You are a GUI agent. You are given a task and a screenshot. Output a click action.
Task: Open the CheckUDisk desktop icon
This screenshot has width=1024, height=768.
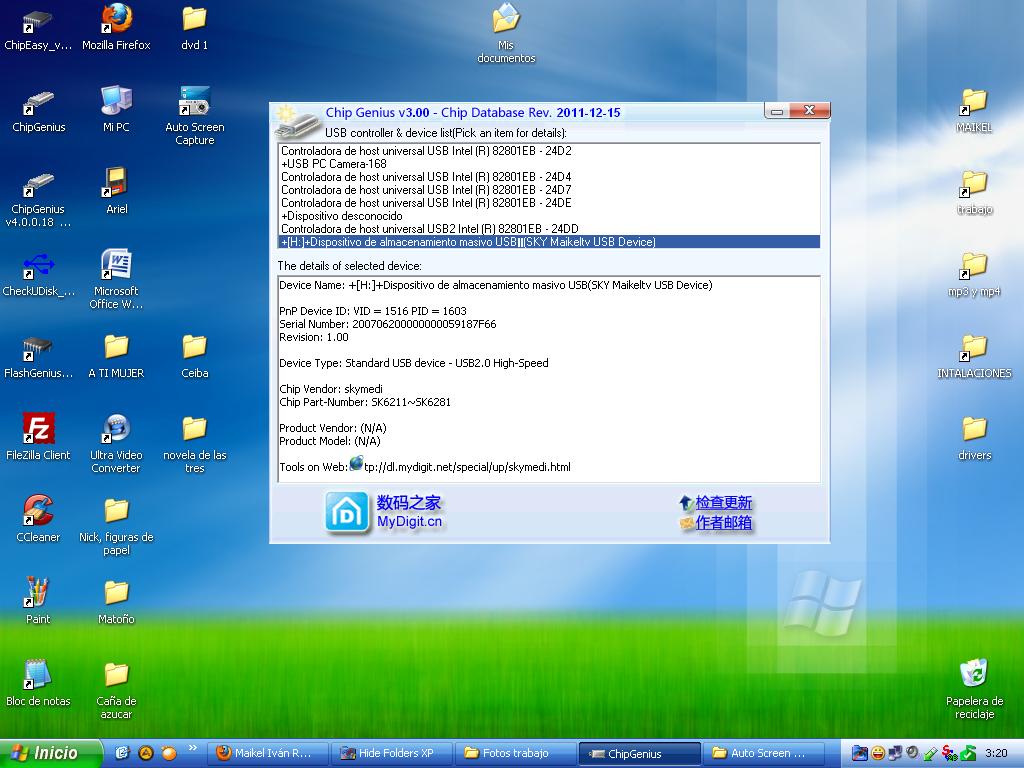point(37,268)
